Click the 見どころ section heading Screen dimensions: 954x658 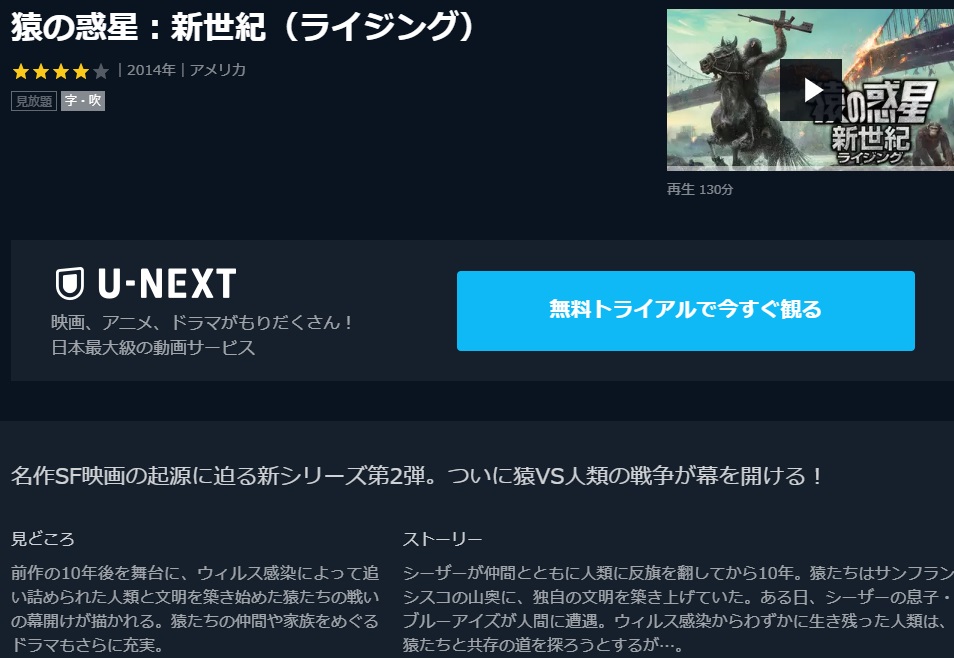43,539
